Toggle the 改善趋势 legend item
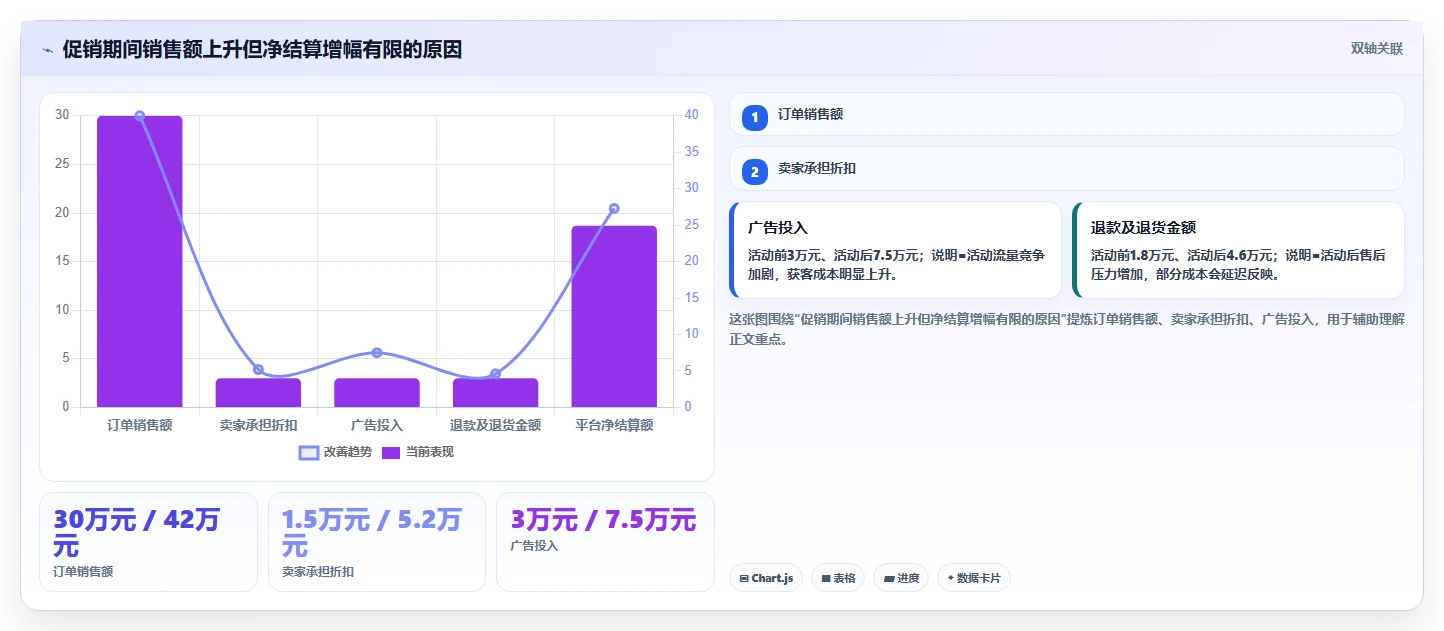This screenshot has height=631, width=1444. tap(335, 452)
